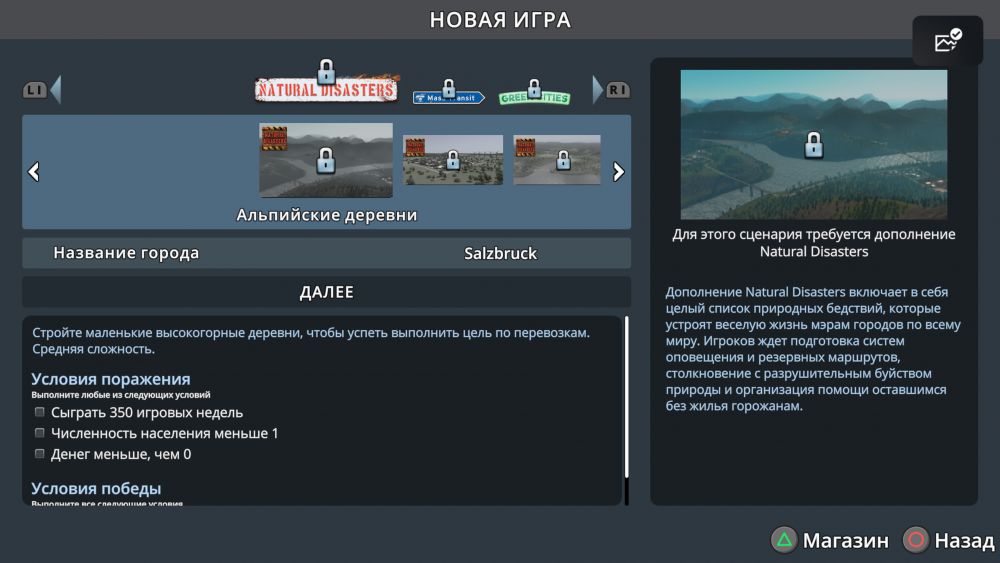Click the Условия поражения heading

tap(111, 379)
